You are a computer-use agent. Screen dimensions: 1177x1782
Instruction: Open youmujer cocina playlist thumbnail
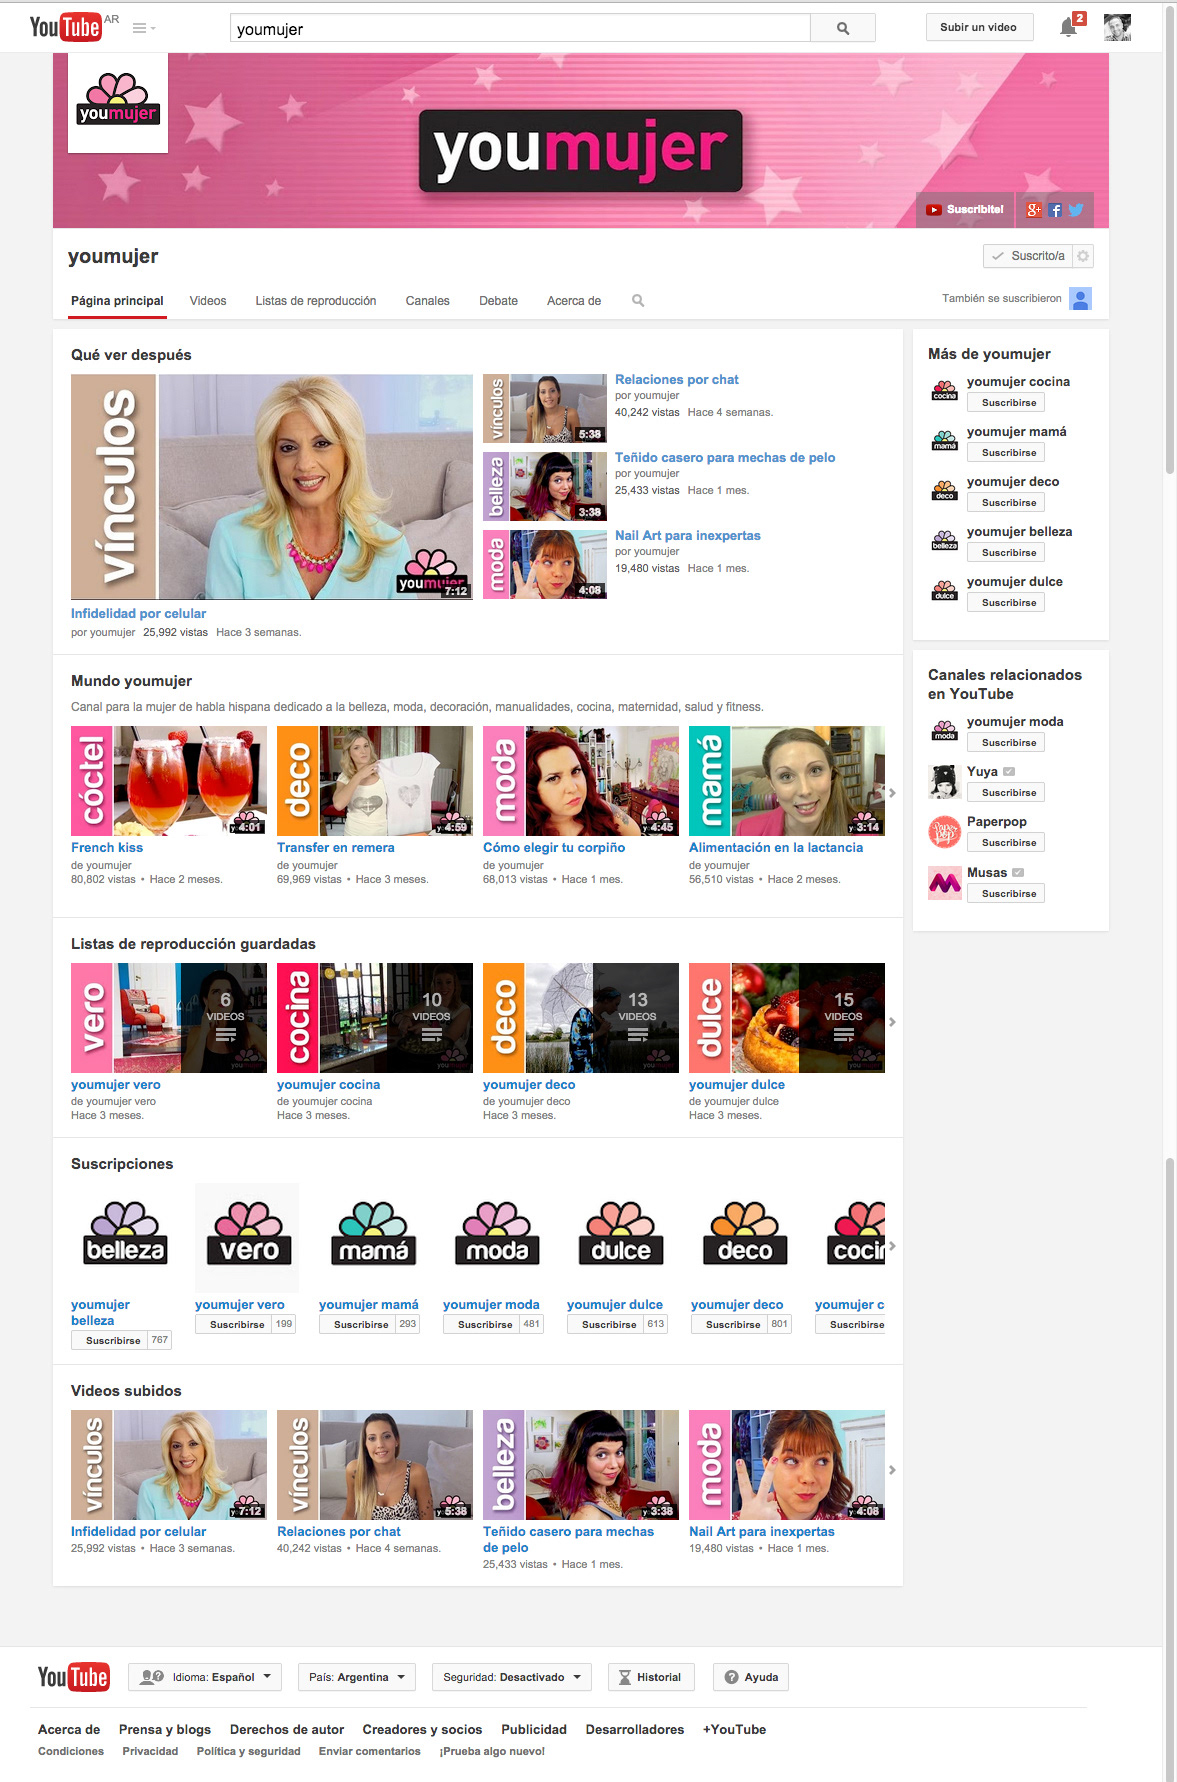[375, 1018]
